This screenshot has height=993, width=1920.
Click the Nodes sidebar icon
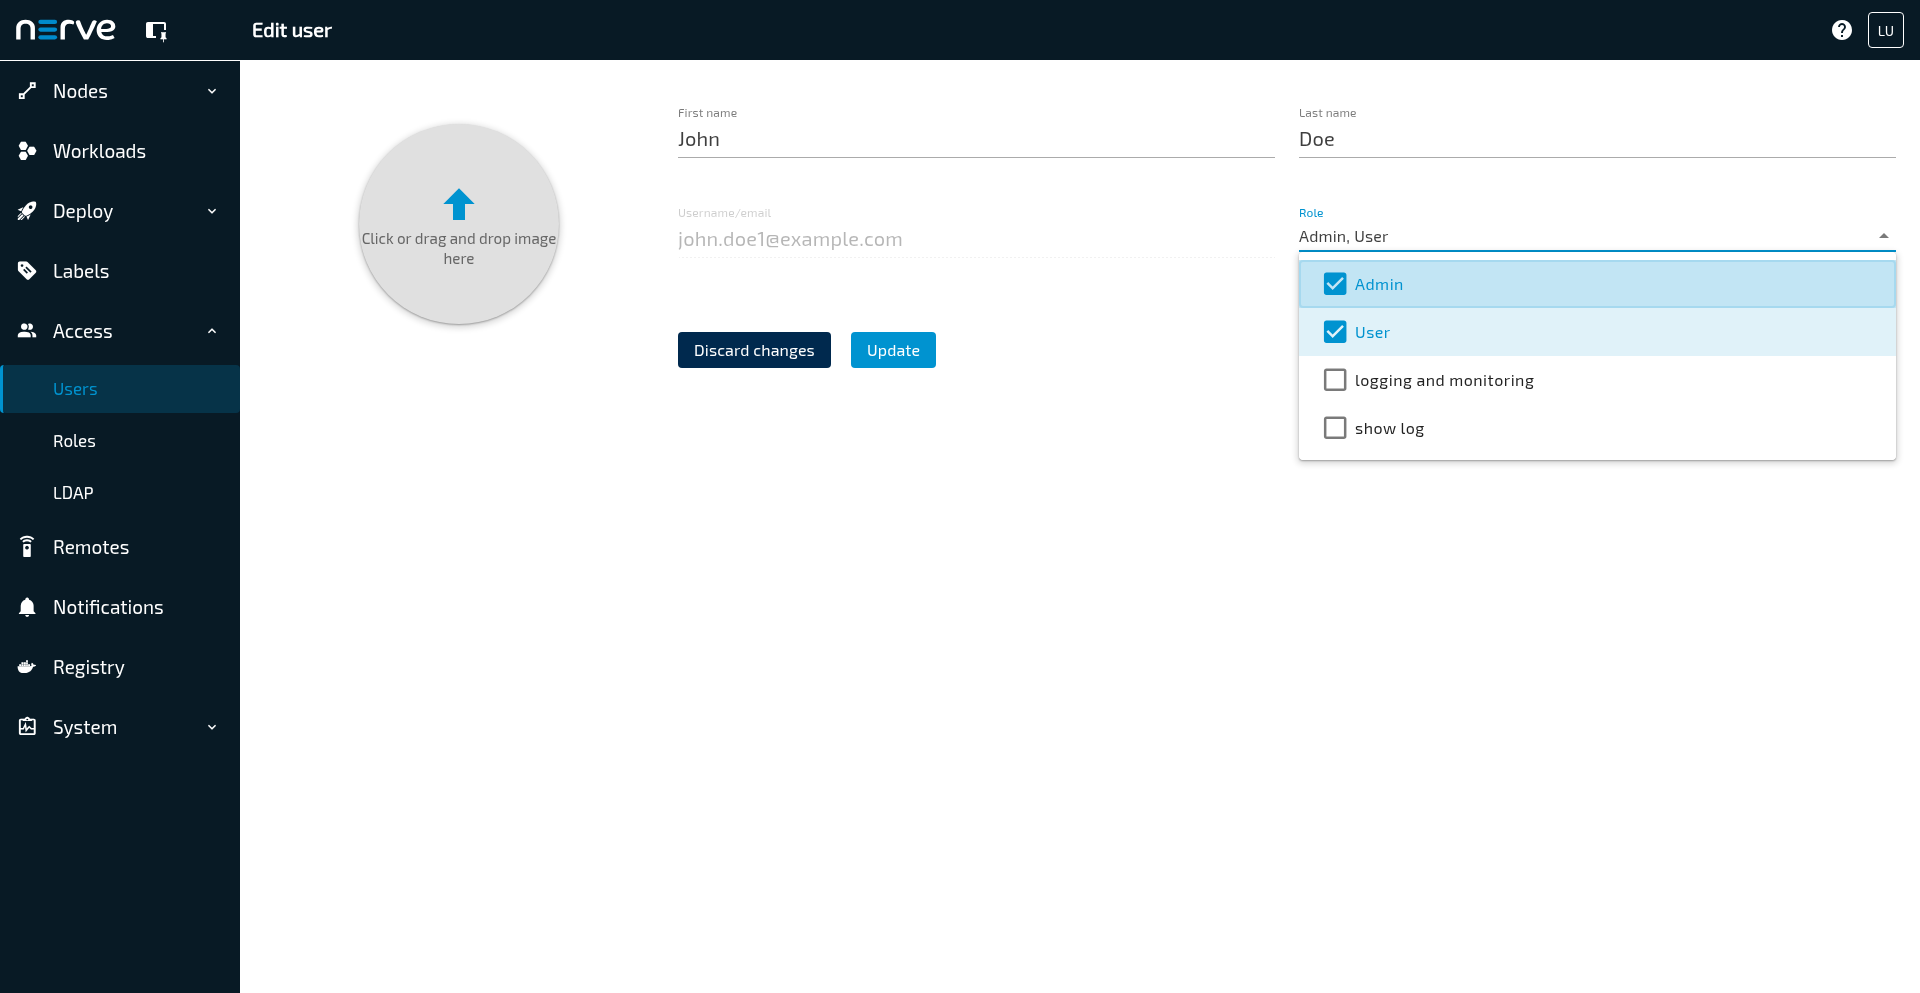coord(27,91)
